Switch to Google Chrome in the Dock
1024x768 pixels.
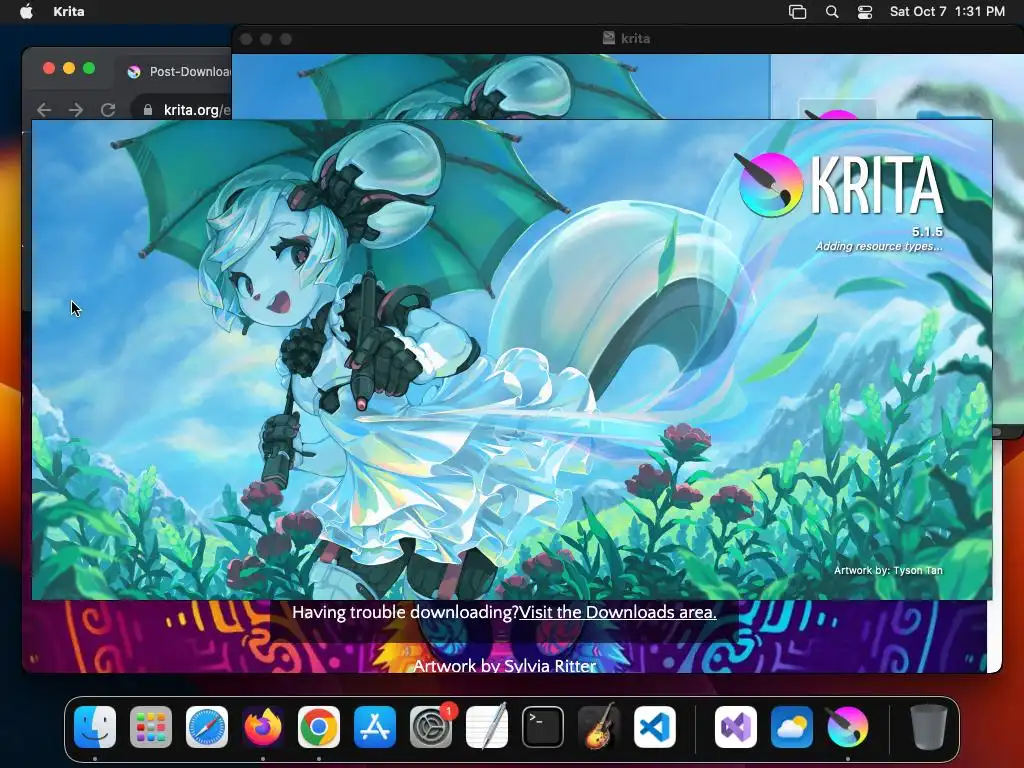[x=319, y=727]
